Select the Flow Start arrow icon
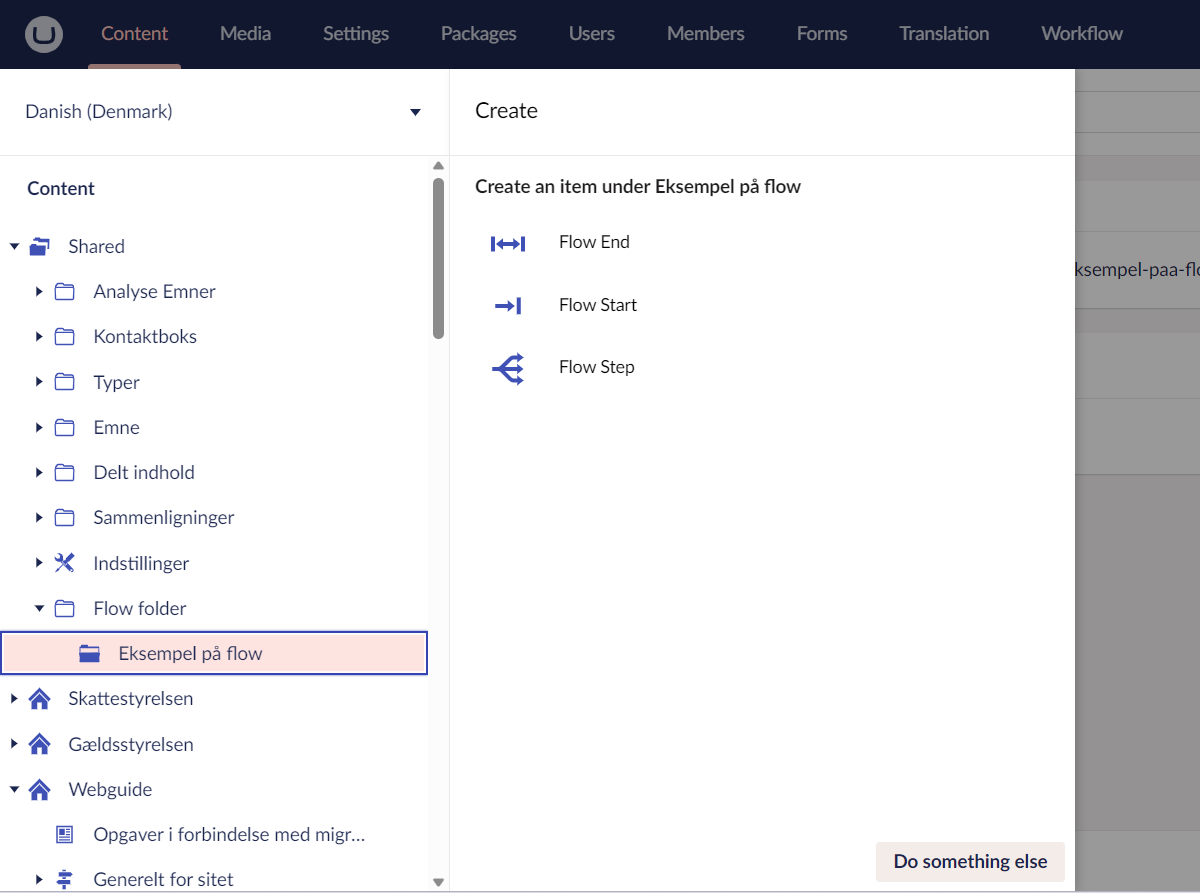 pos(508,306)
